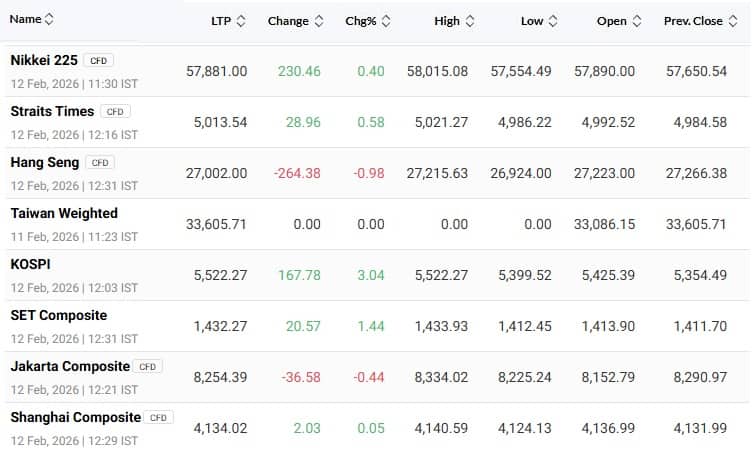This screenshot has width=753, height=459.
Task: Select Straits Times low 4,986.22
Action: pyautogui.click(x=524, y=122)
